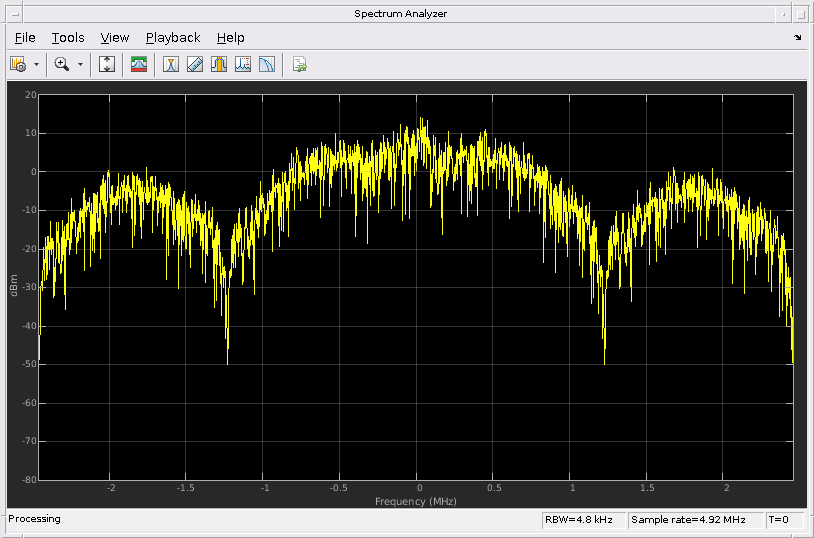814x538 pixels.
Task: Activate the Zoom In magnifier tool
Action: [62, 64]
